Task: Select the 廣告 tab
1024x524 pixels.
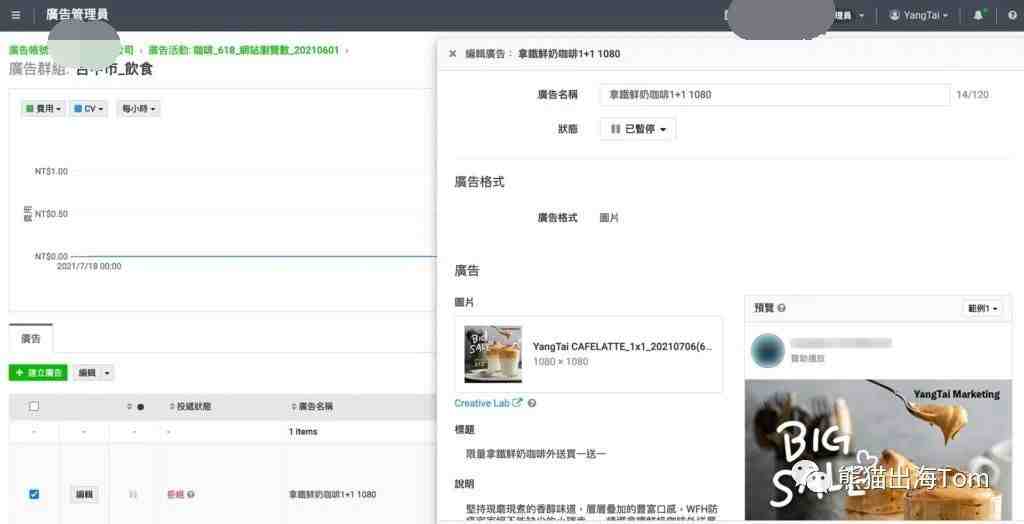Action: 31,338
